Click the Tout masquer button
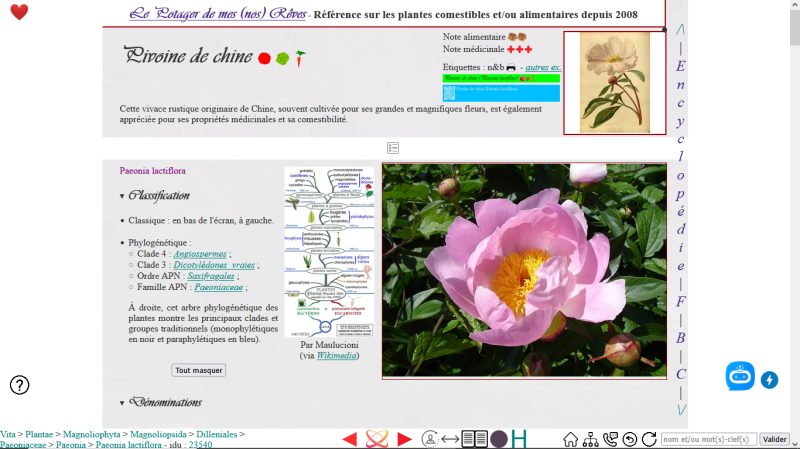The height and width of the screenshot is (449, 800). click(198, 370)
